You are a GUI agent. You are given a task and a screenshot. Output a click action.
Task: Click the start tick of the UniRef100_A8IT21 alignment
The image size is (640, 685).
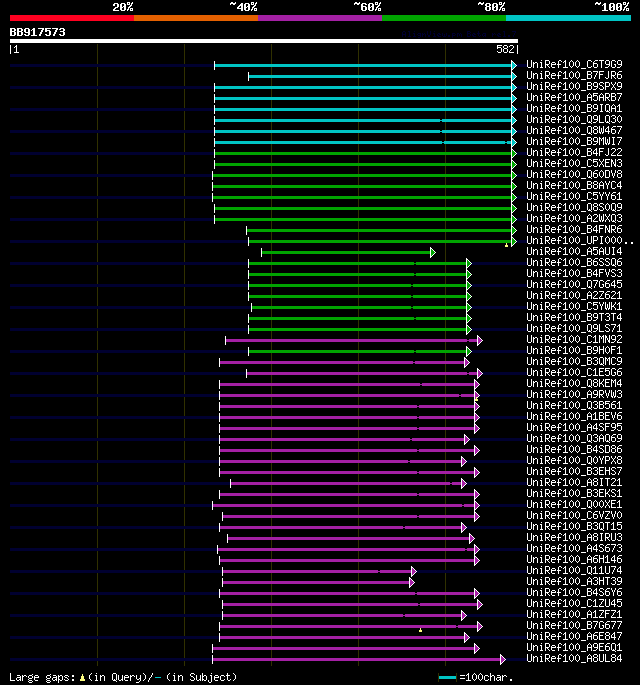coord(231,484)
